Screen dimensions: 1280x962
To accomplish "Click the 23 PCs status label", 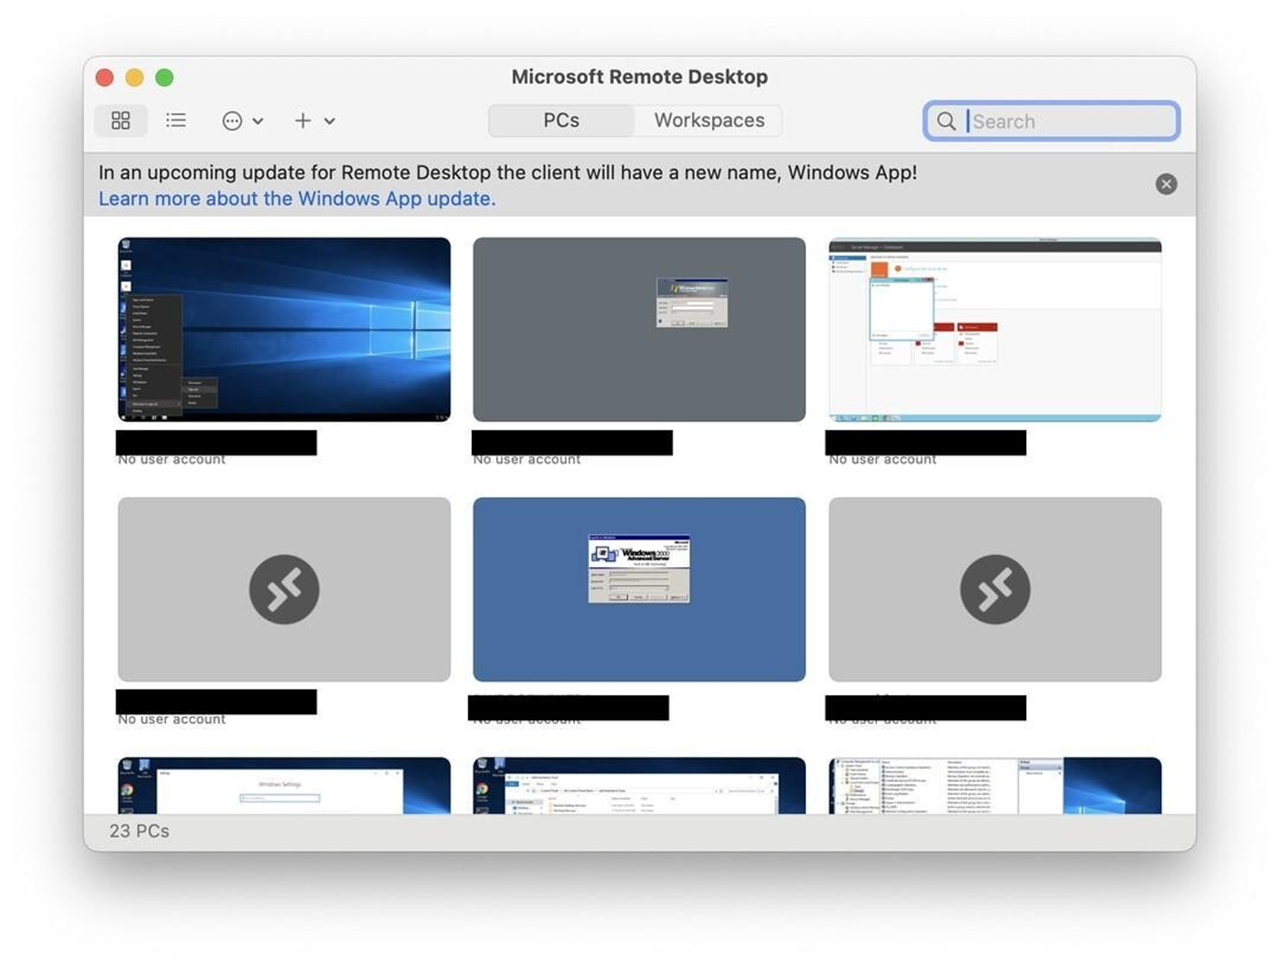I will (138, 830).
